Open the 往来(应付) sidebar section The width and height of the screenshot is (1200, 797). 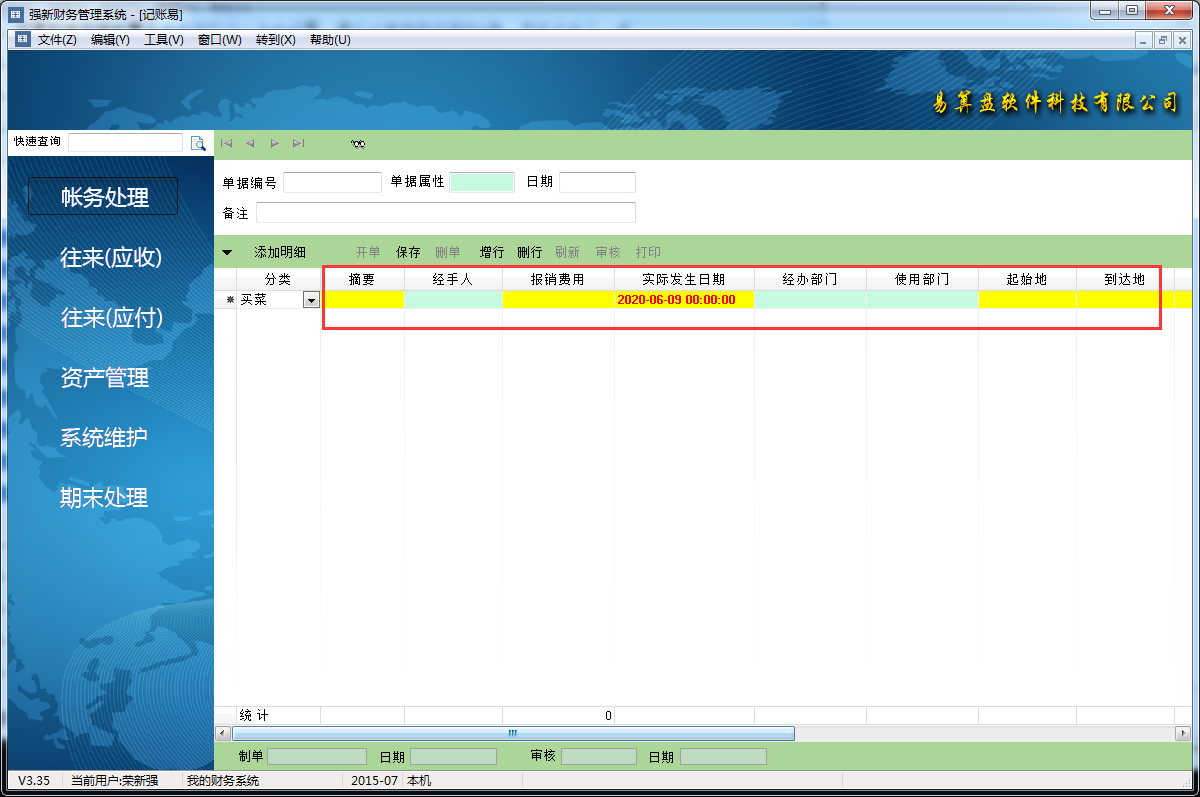[x=110, y=317]
